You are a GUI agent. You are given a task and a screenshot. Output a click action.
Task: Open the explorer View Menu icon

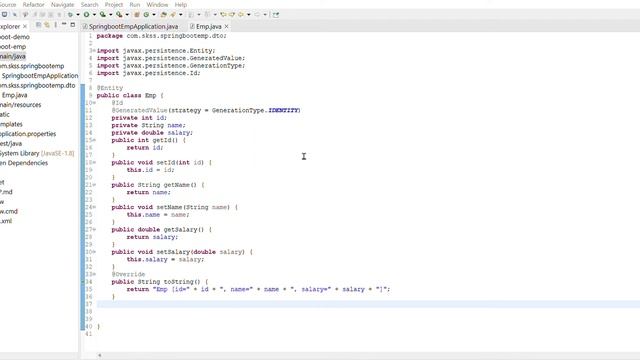(x=56, y=25)
